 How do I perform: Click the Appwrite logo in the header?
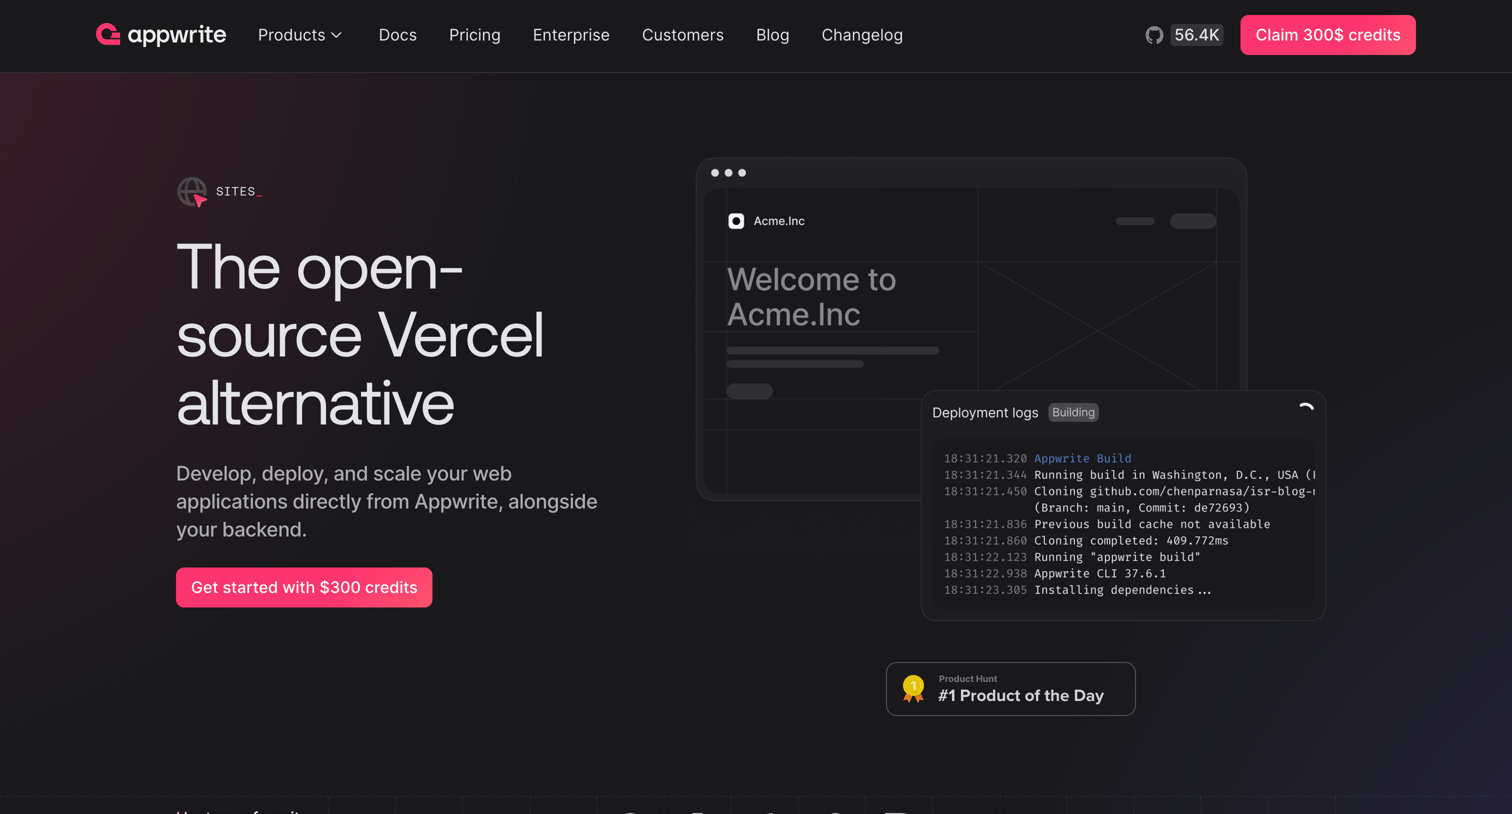(161, 35)
